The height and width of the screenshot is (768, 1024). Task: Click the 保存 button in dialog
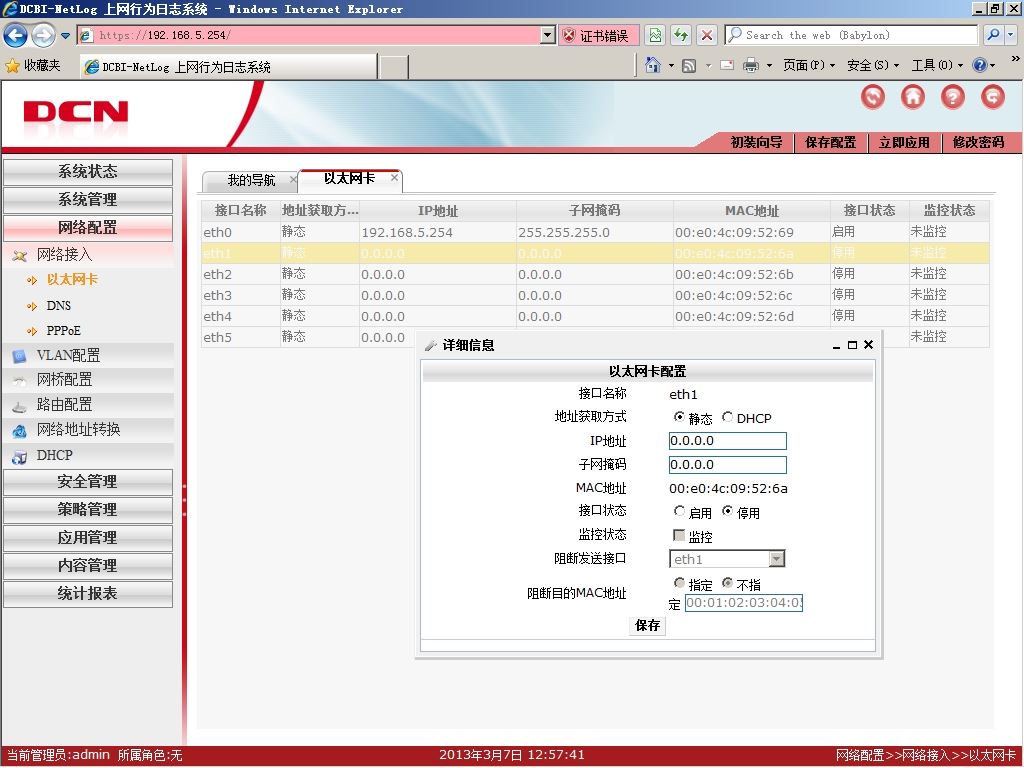click(x=647, y=626)
